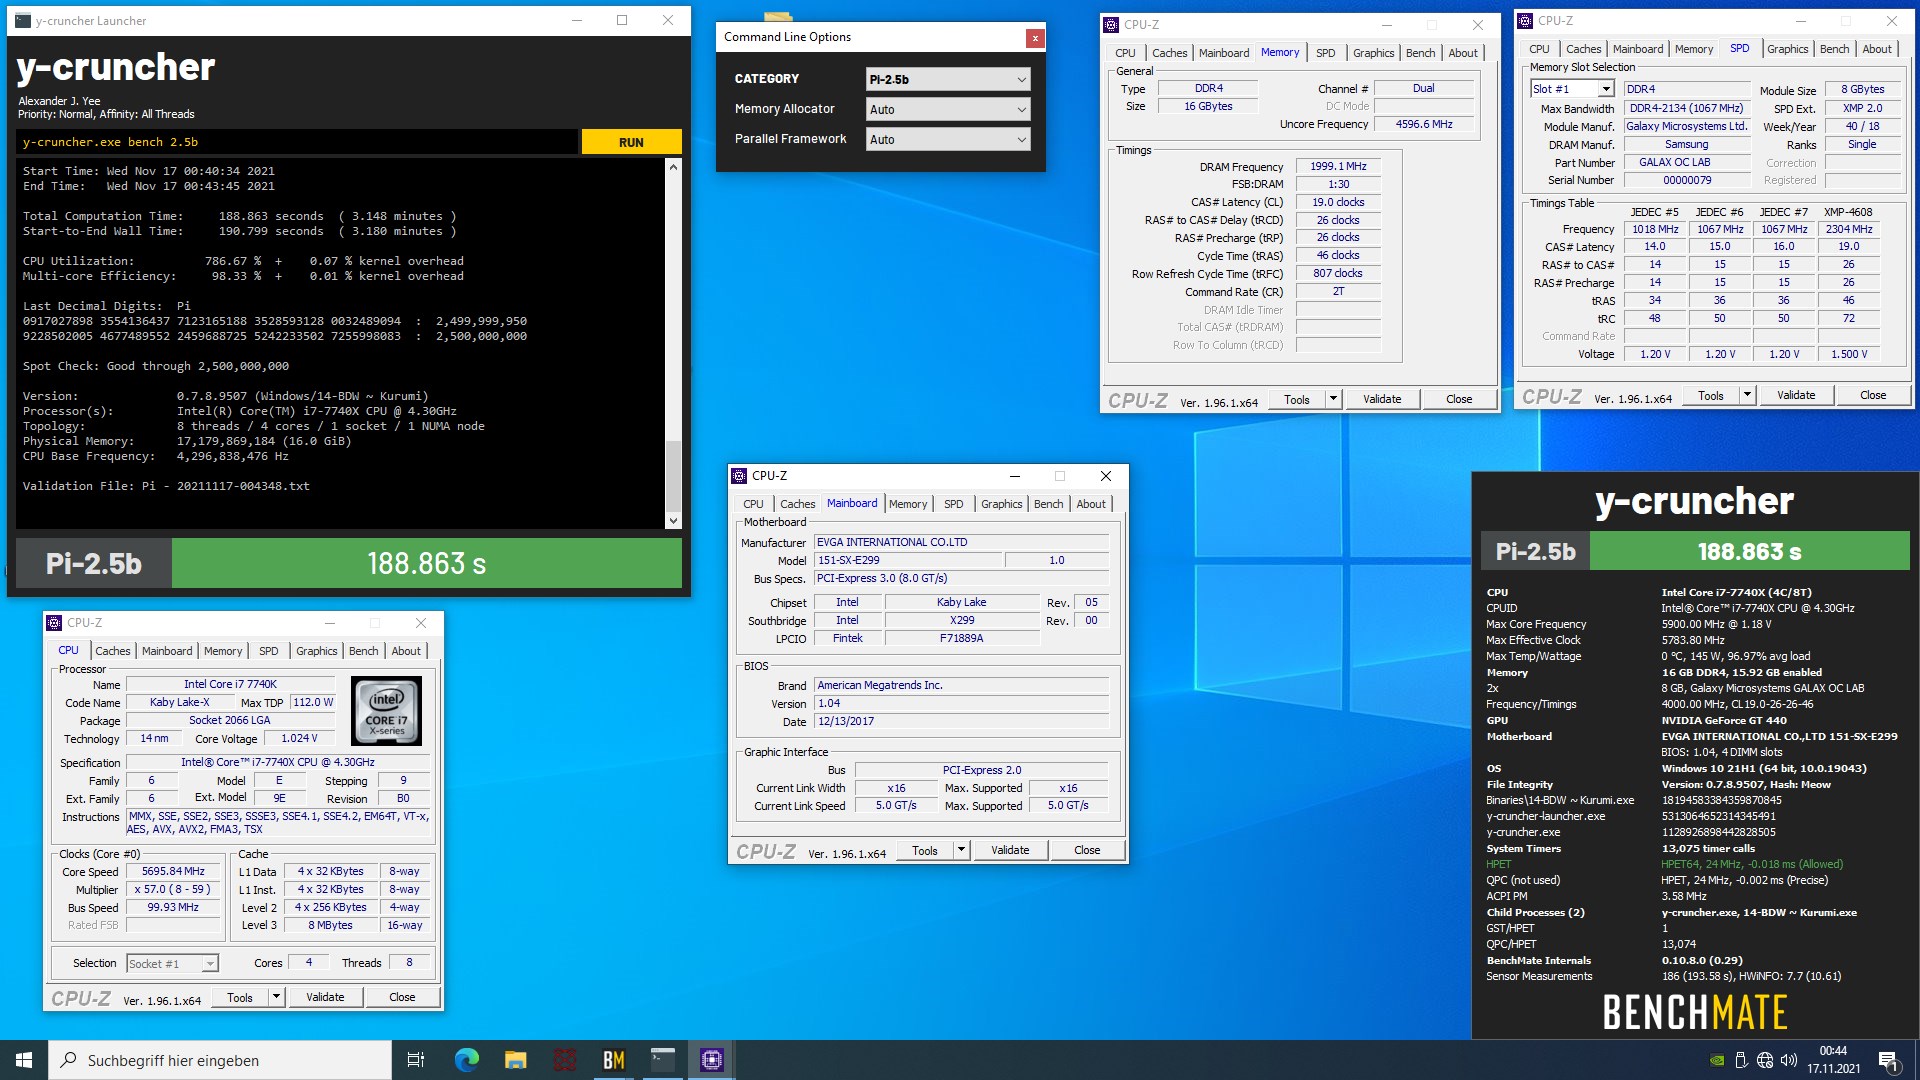Open Tools dropdown arrow in CPU-Z CPU window
Viewport: 1920px width, 1080px height.
(276, 997)
